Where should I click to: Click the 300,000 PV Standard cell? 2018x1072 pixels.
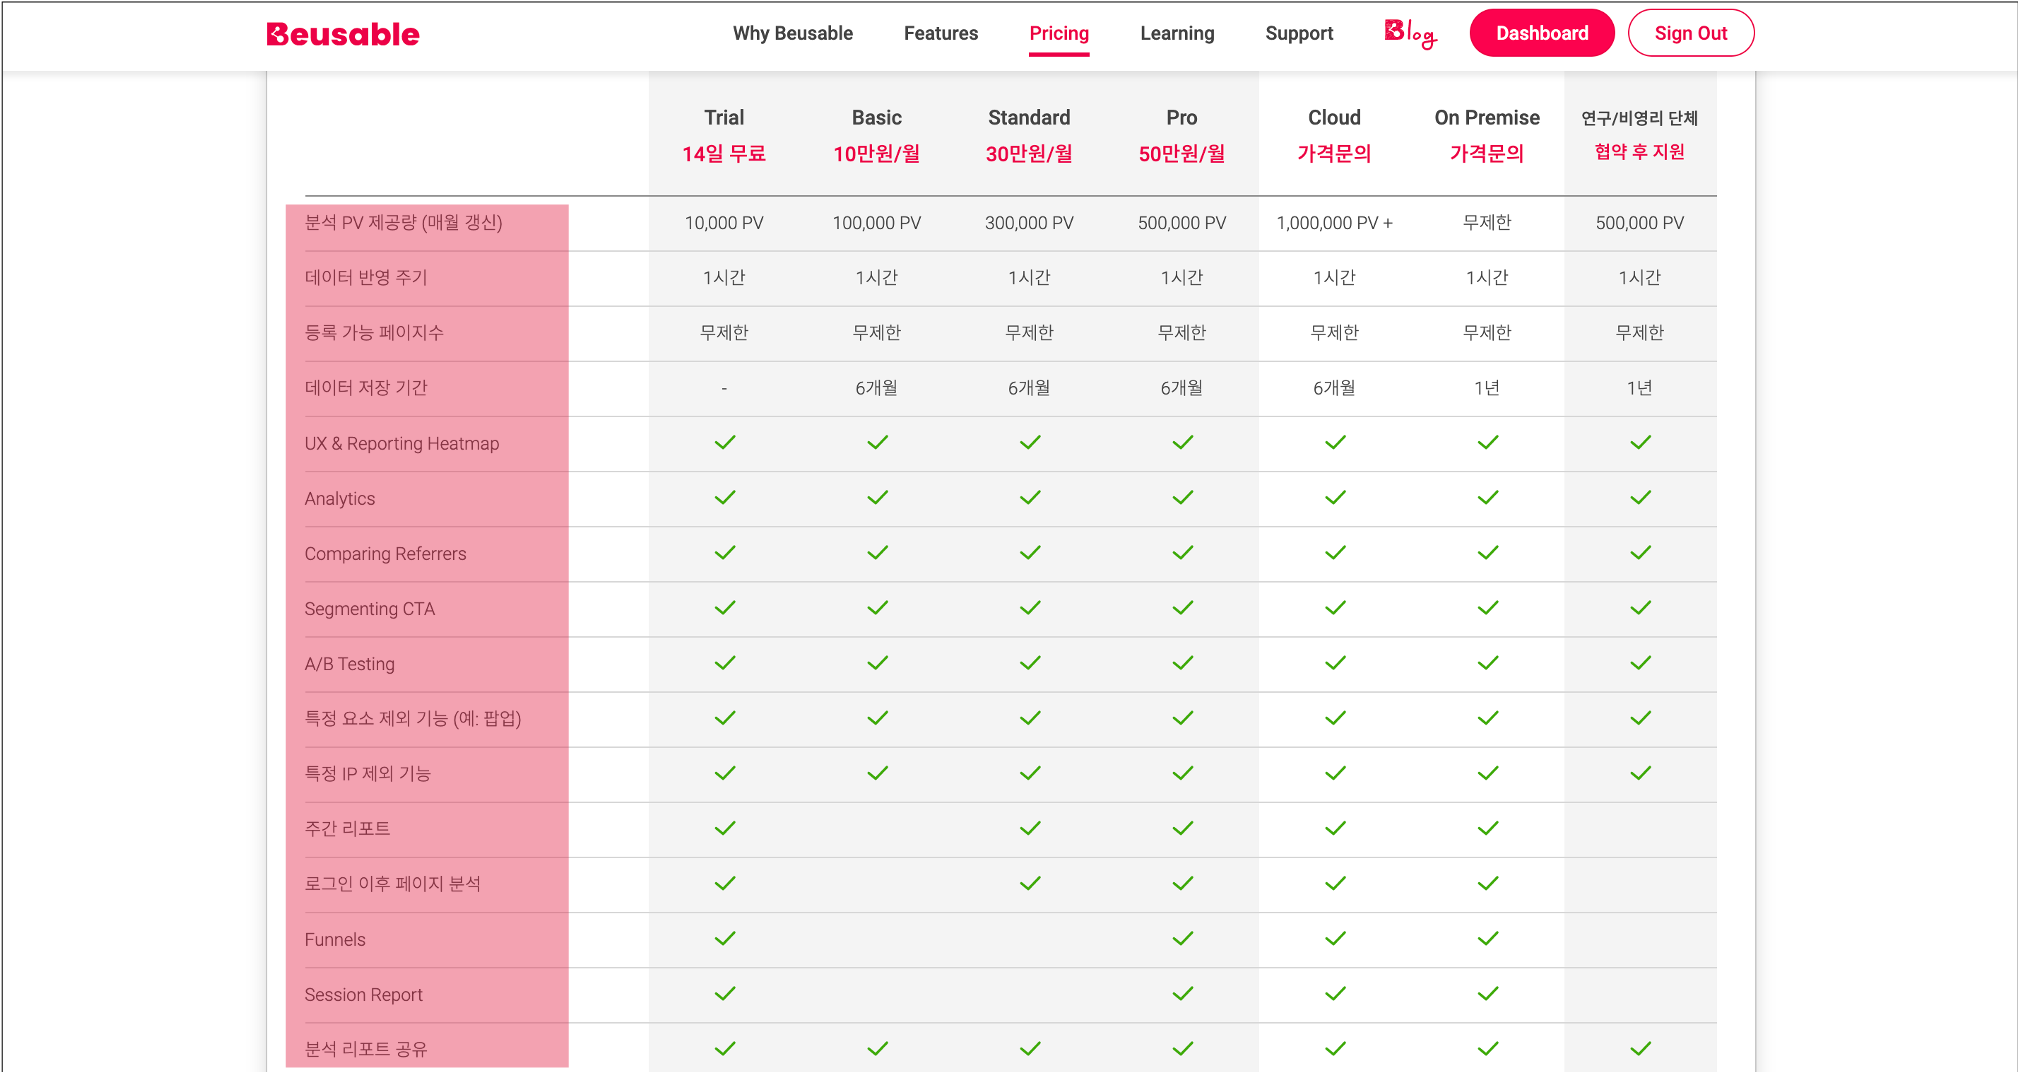(1029, 223)
